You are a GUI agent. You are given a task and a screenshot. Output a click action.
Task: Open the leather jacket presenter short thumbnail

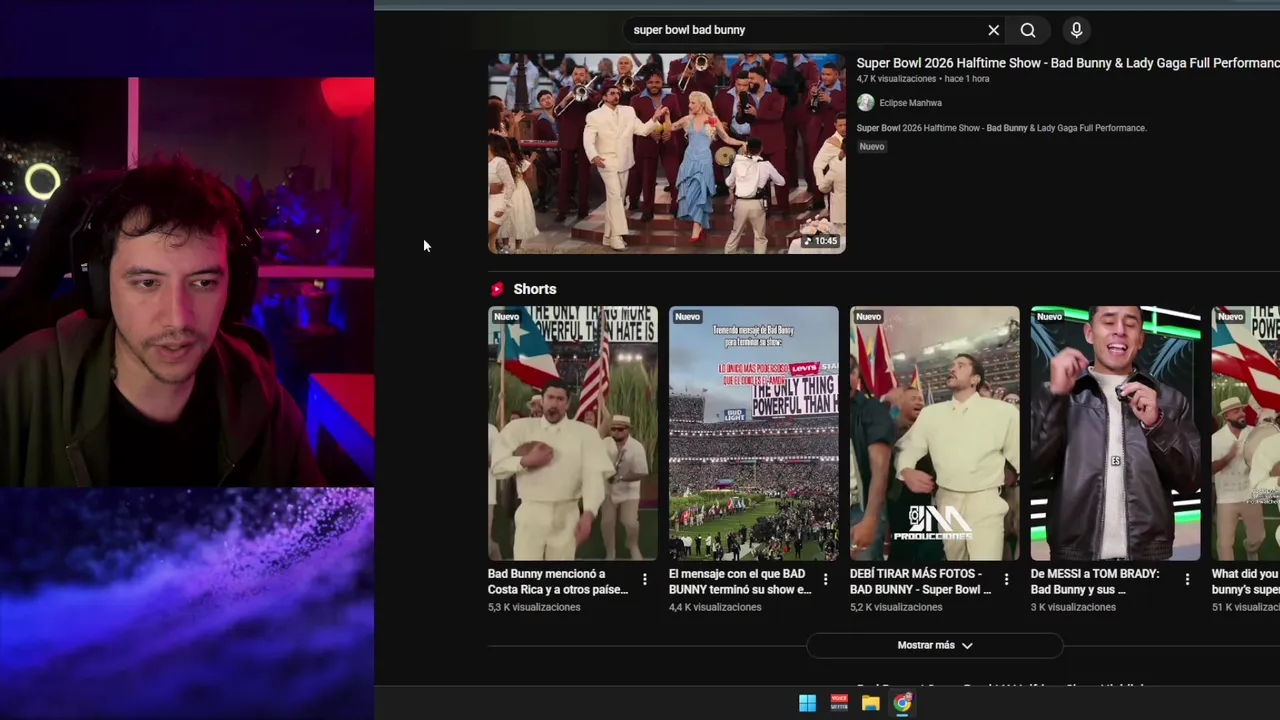[x=1116, y=433]
